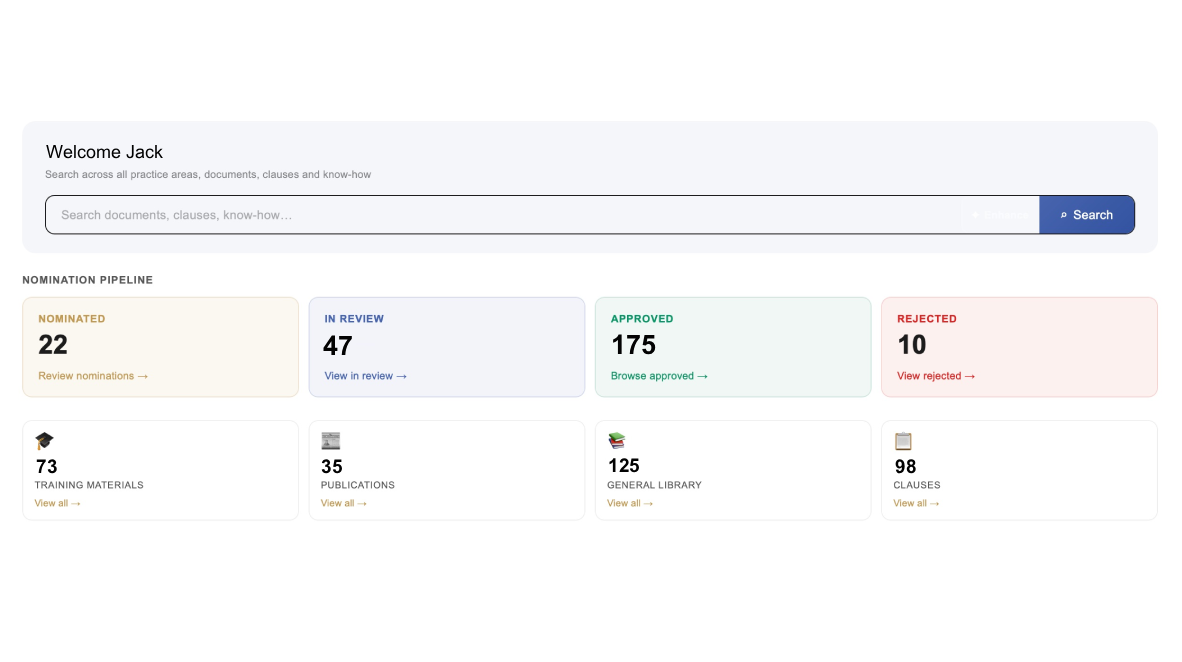Open the Review nominations link
The height and width of the screenshot is (662, 1182).
click(93, 375)
